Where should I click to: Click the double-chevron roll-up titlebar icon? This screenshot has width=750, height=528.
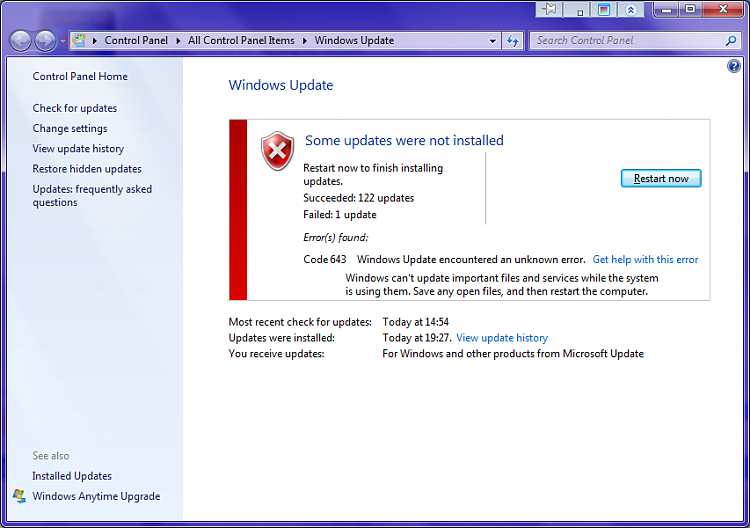tap(631, 10)
